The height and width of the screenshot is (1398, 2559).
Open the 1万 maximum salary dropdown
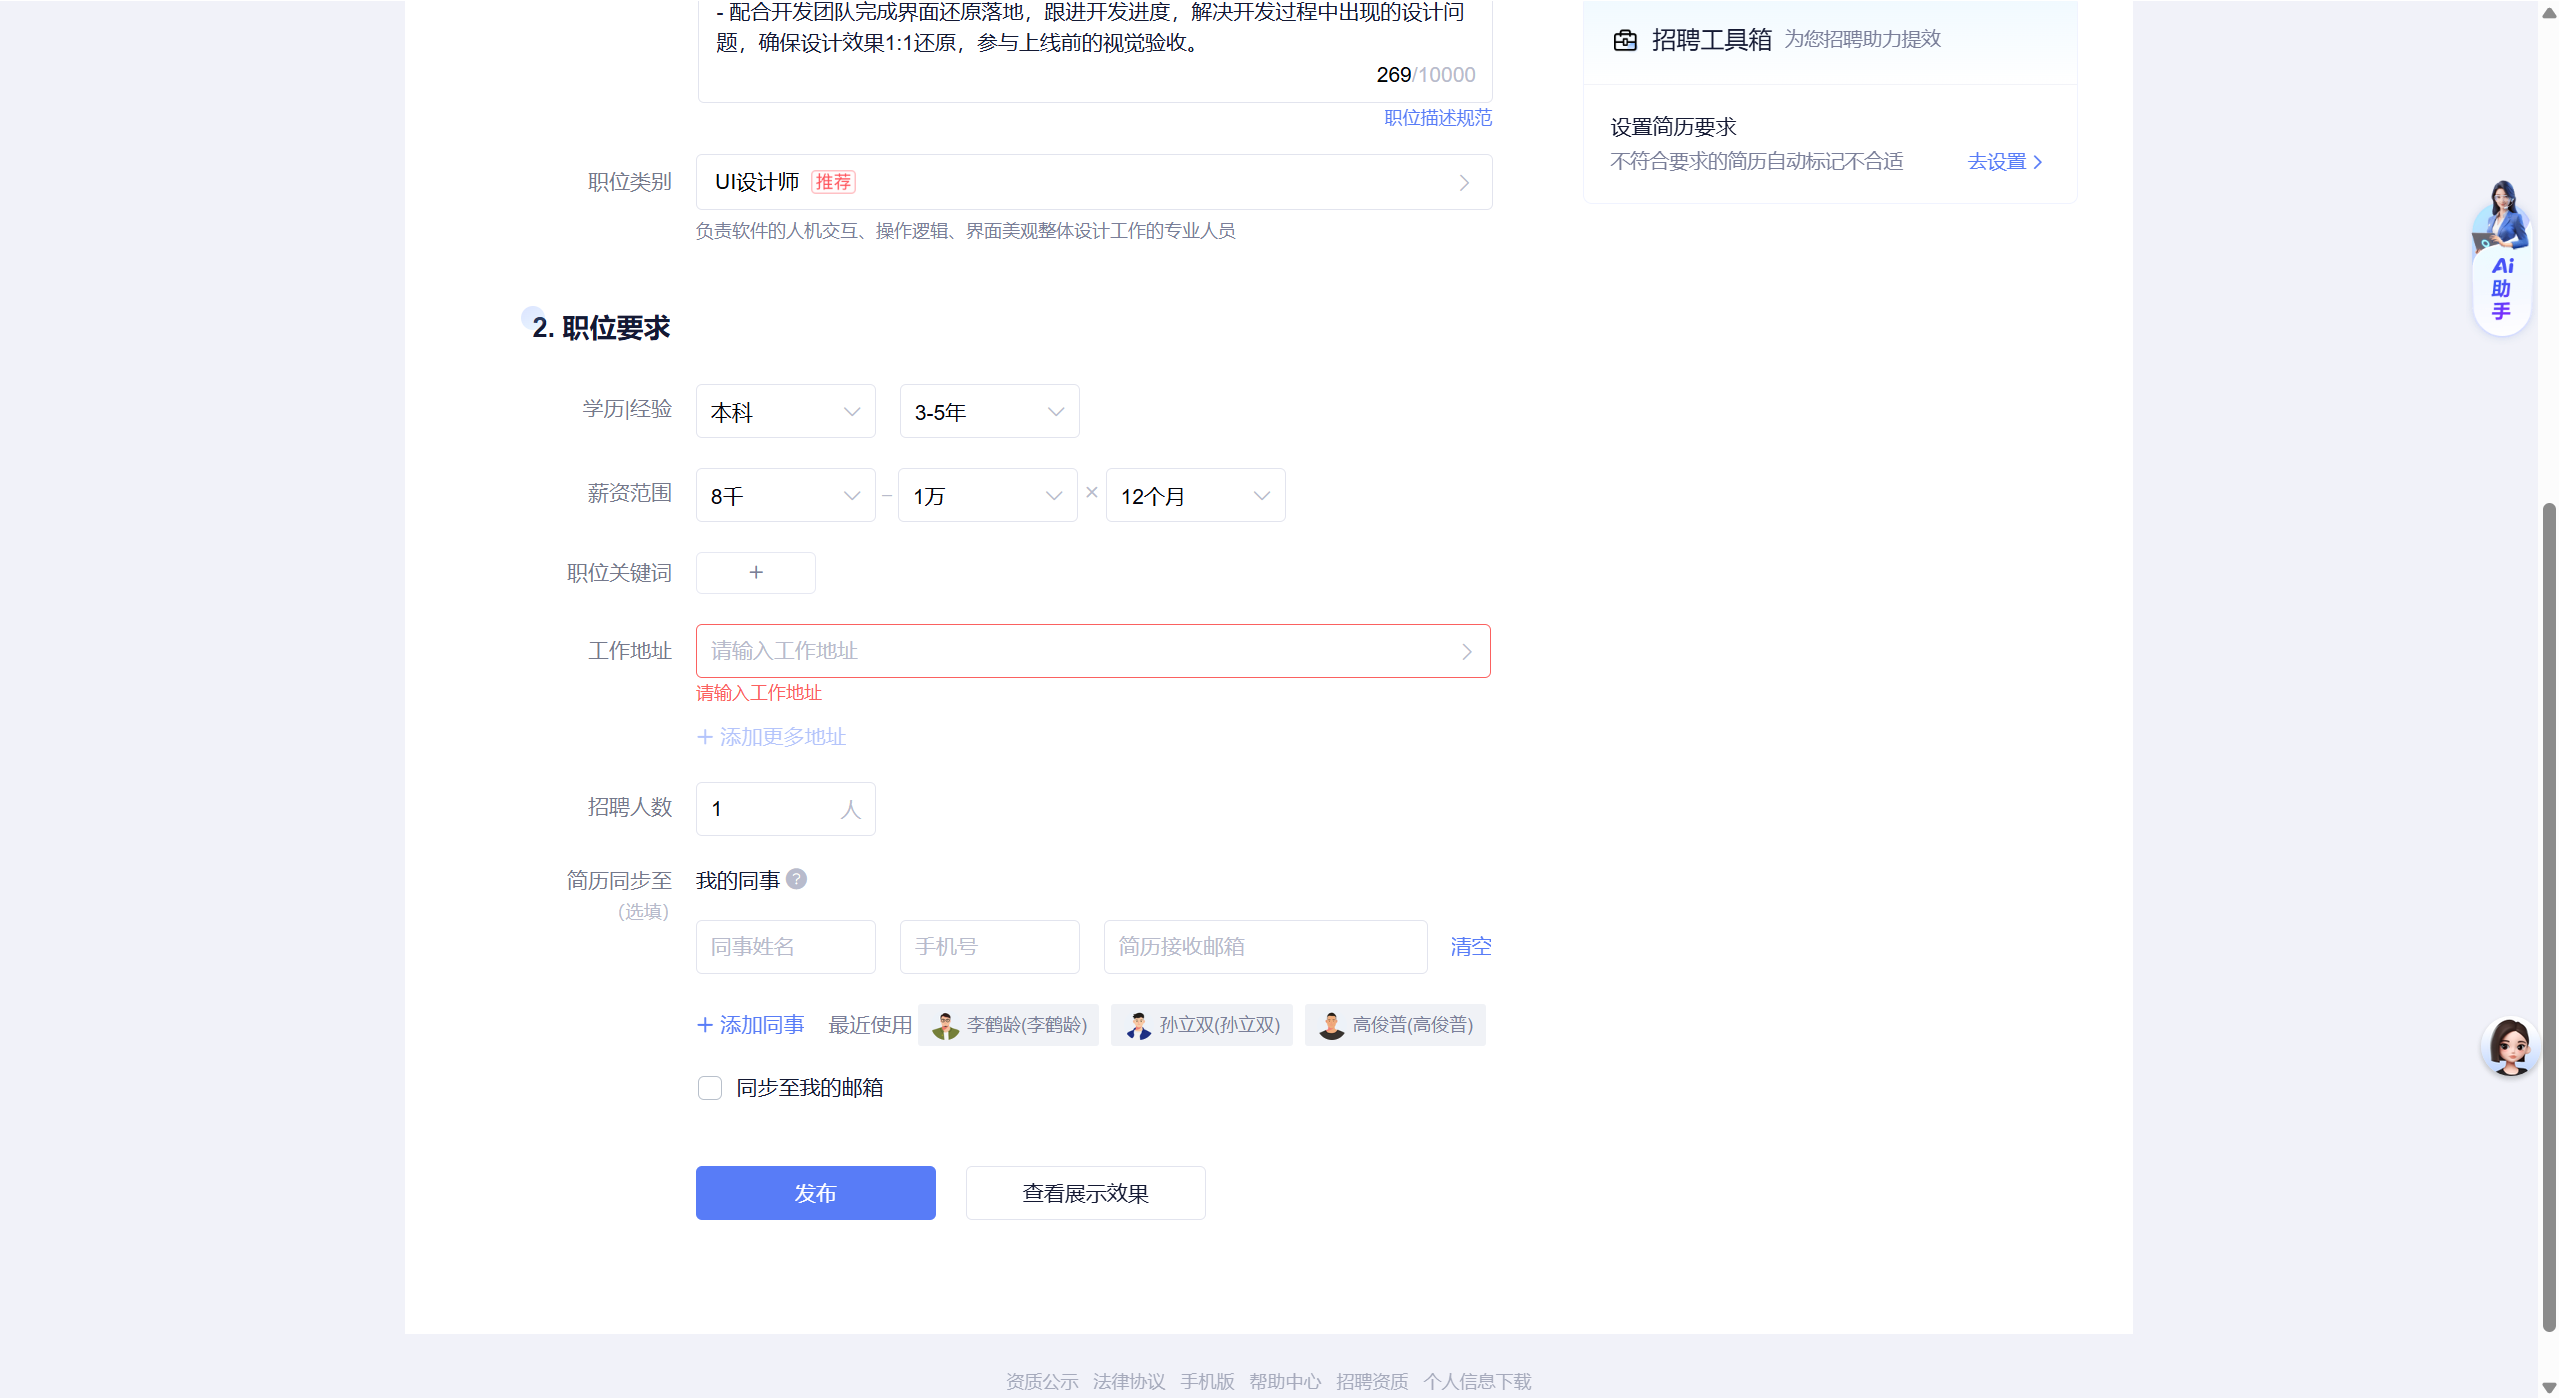987,496
